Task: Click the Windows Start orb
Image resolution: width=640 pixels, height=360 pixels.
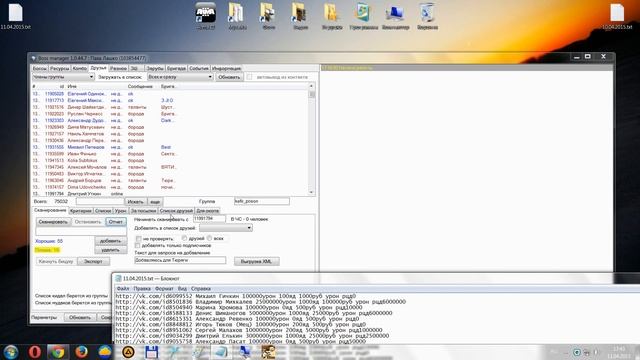Action: click(11, 351)
